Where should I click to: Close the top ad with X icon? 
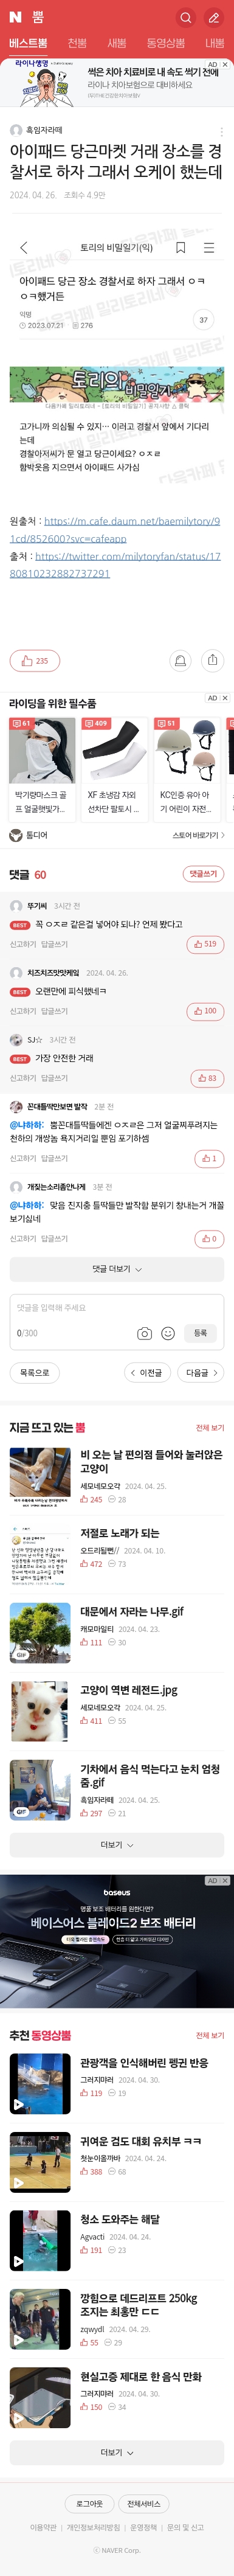(x=225, y=64)
